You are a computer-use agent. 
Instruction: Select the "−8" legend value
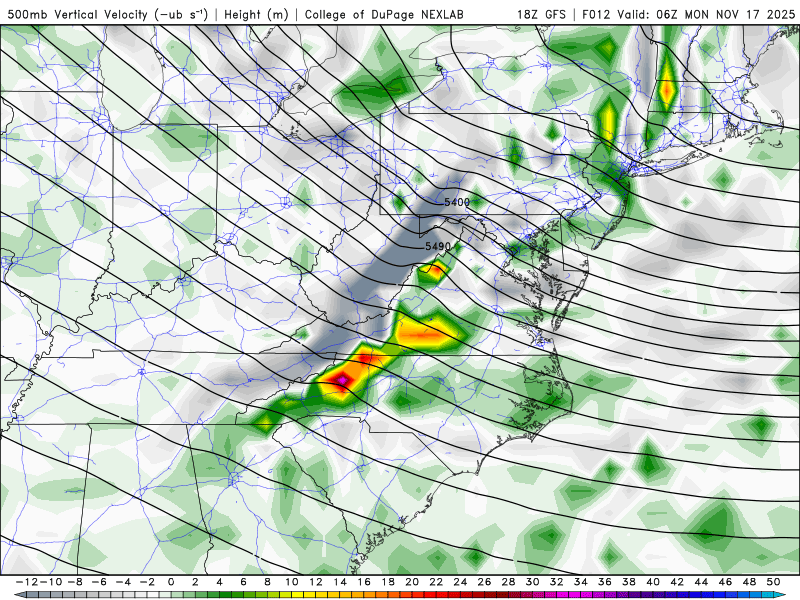tap(74, 582)
